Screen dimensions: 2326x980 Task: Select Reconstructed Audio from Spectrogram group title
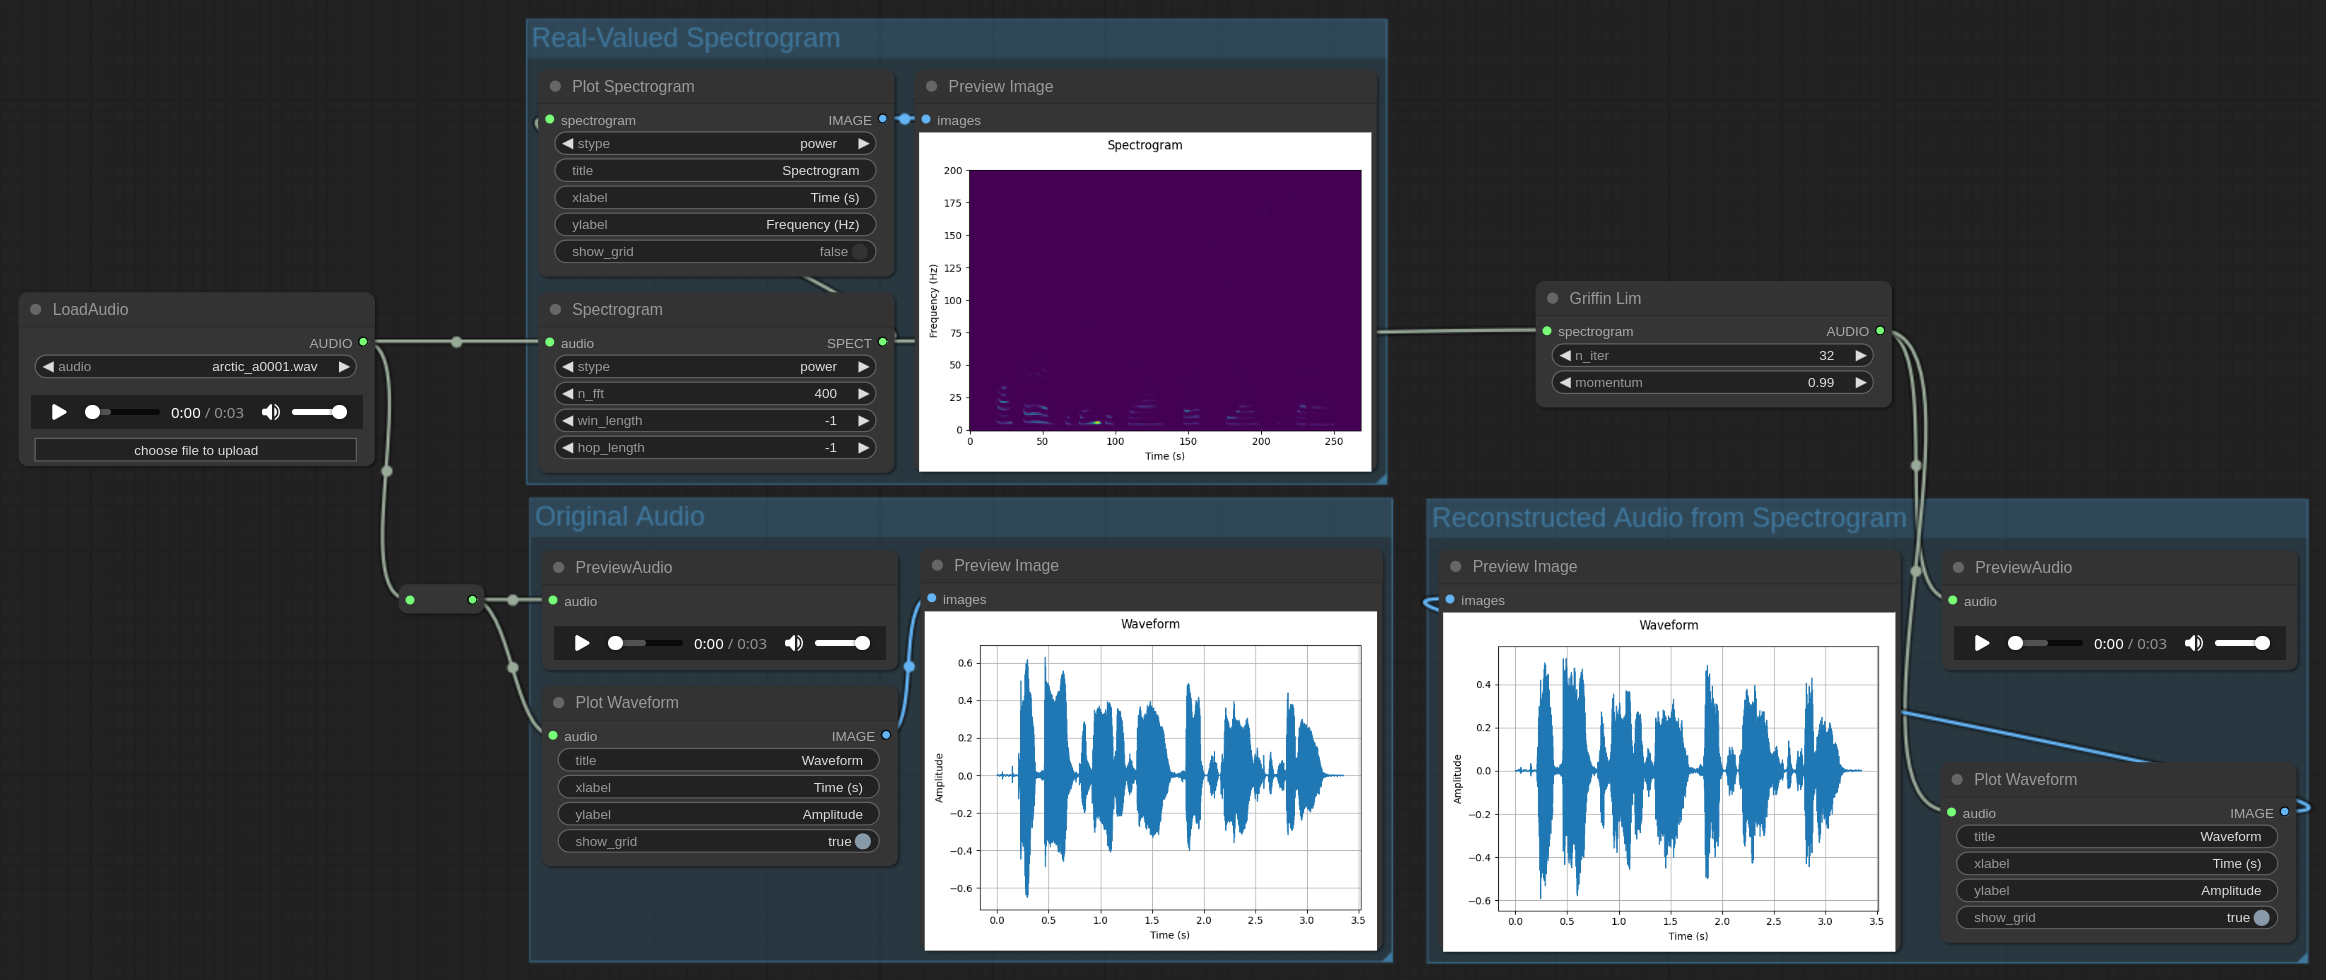coord(1669,518)
